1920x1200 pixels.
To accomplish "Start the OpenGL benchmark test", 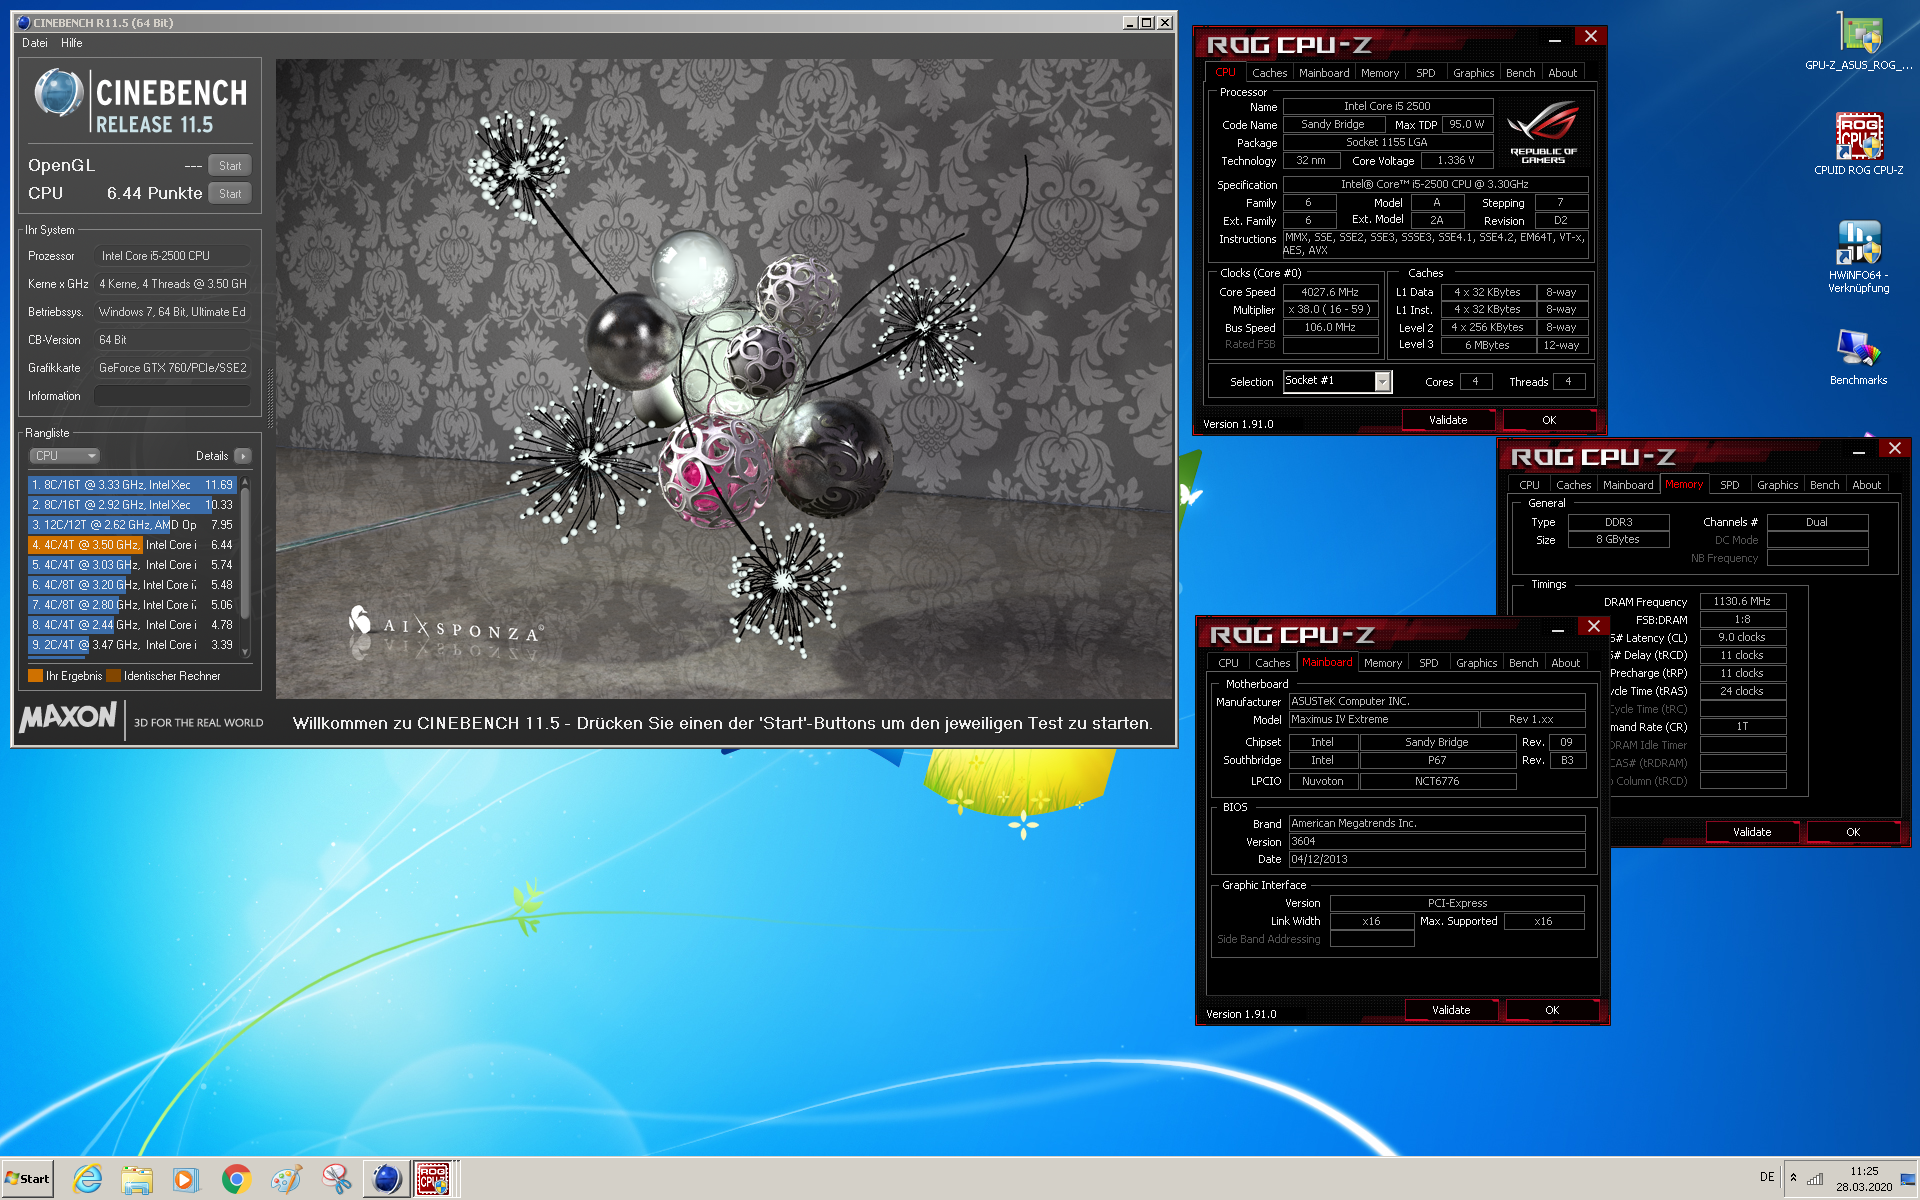I will 230,166.
